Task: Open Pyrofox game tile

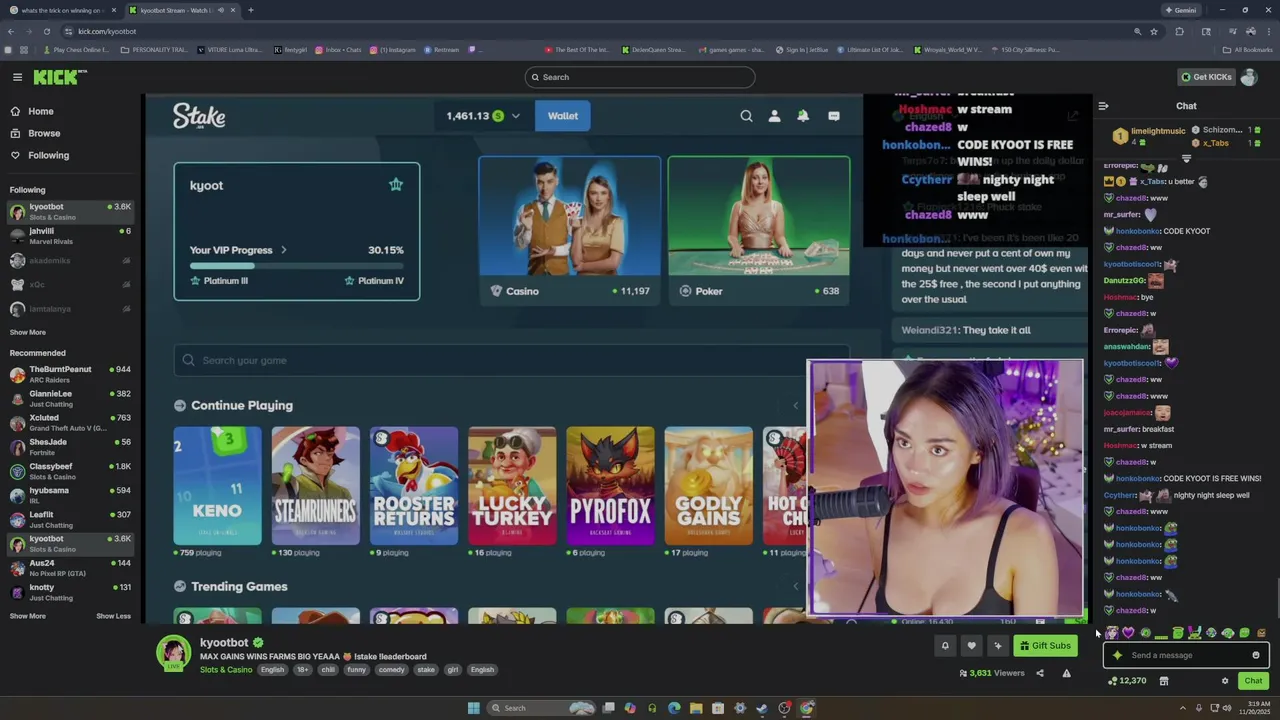Action: click(x=610, y=486)
